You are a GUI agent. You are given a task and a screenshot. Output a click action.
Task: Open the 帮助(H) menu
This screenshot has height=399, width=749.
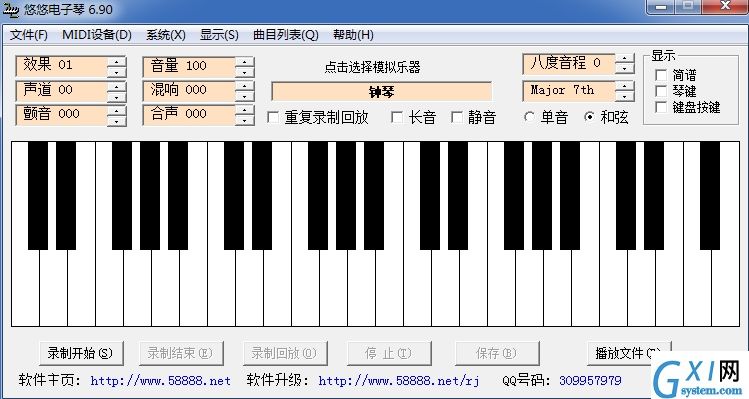pyautogui.click(x=353, y=35)
